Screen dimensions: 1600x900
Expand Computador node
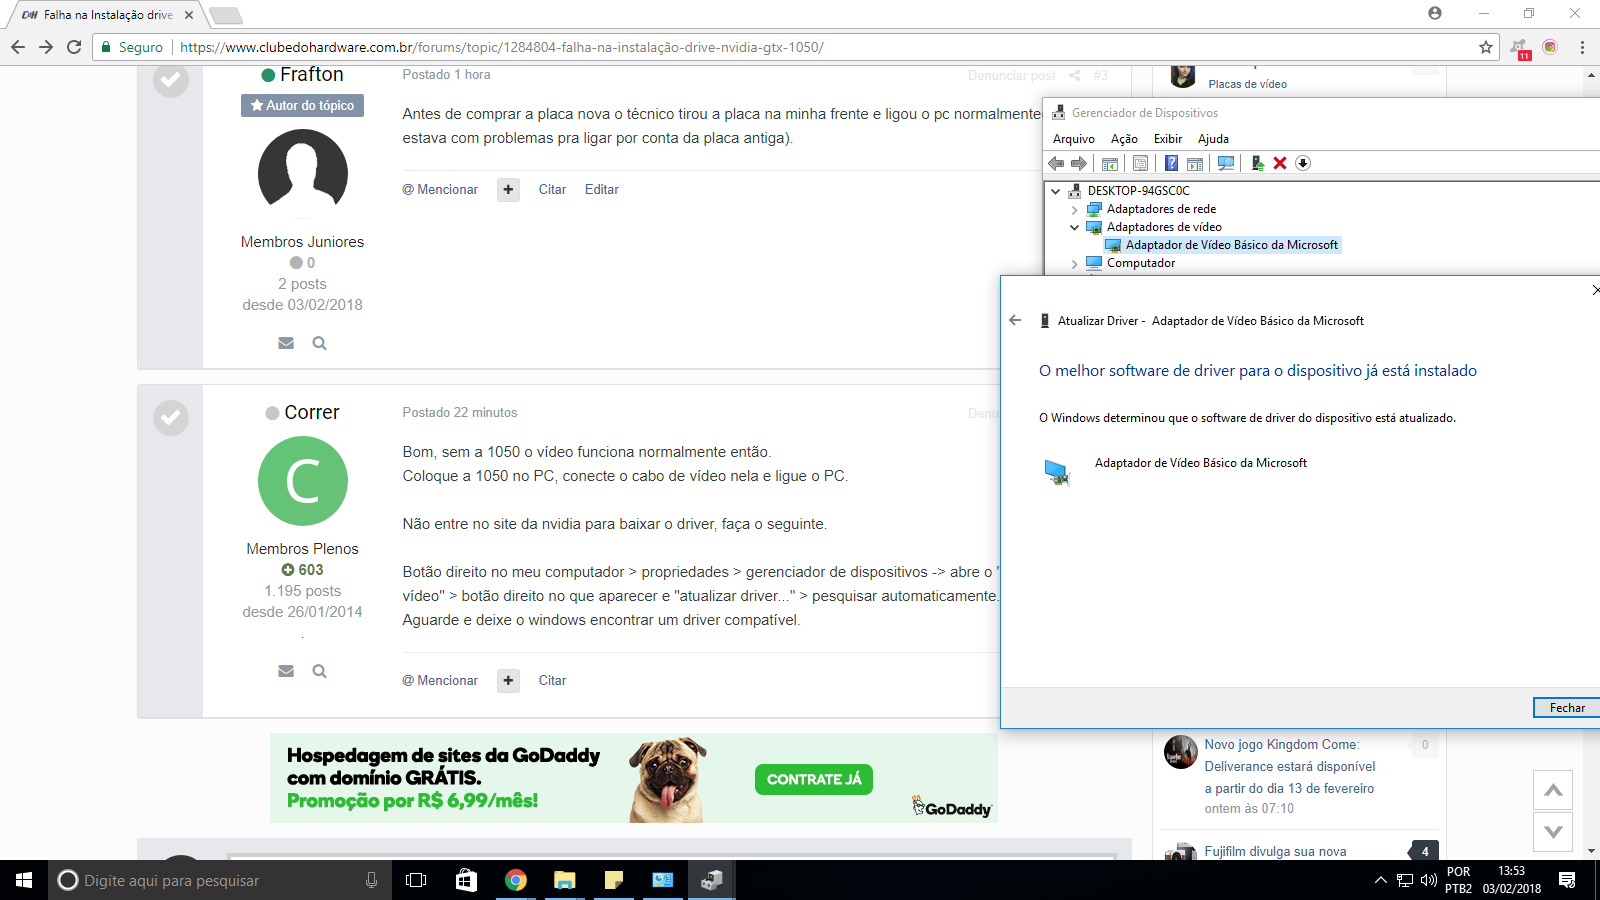(1074, 264)
